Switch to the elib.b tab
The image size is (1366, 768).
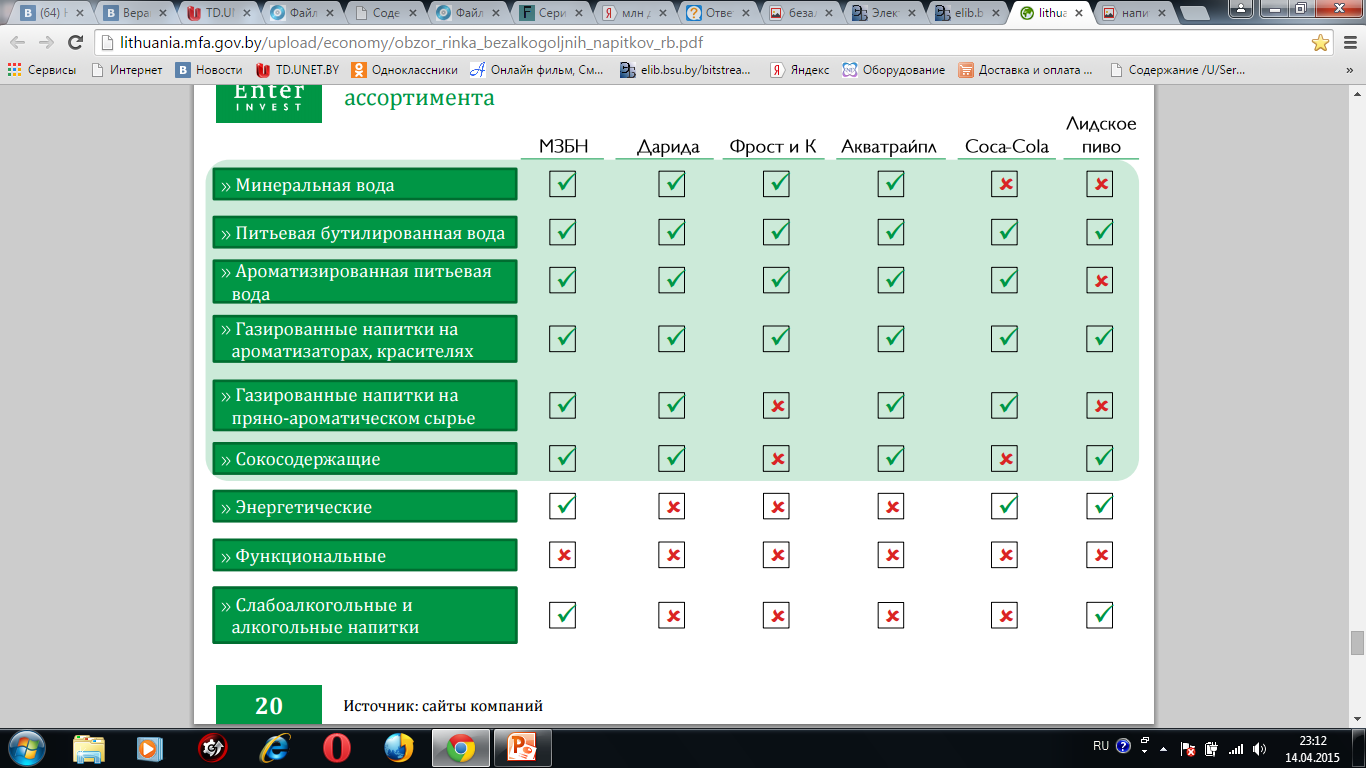966,13
